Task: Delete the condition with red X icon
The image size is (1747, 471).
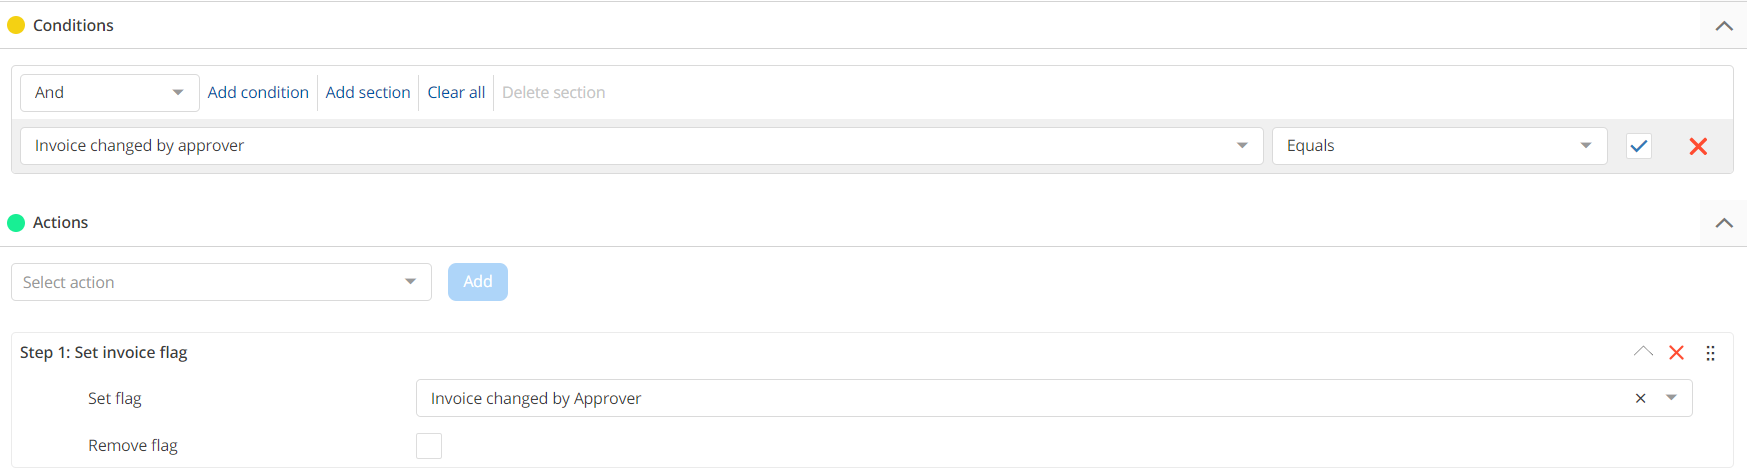Action: pos(1698,146)
